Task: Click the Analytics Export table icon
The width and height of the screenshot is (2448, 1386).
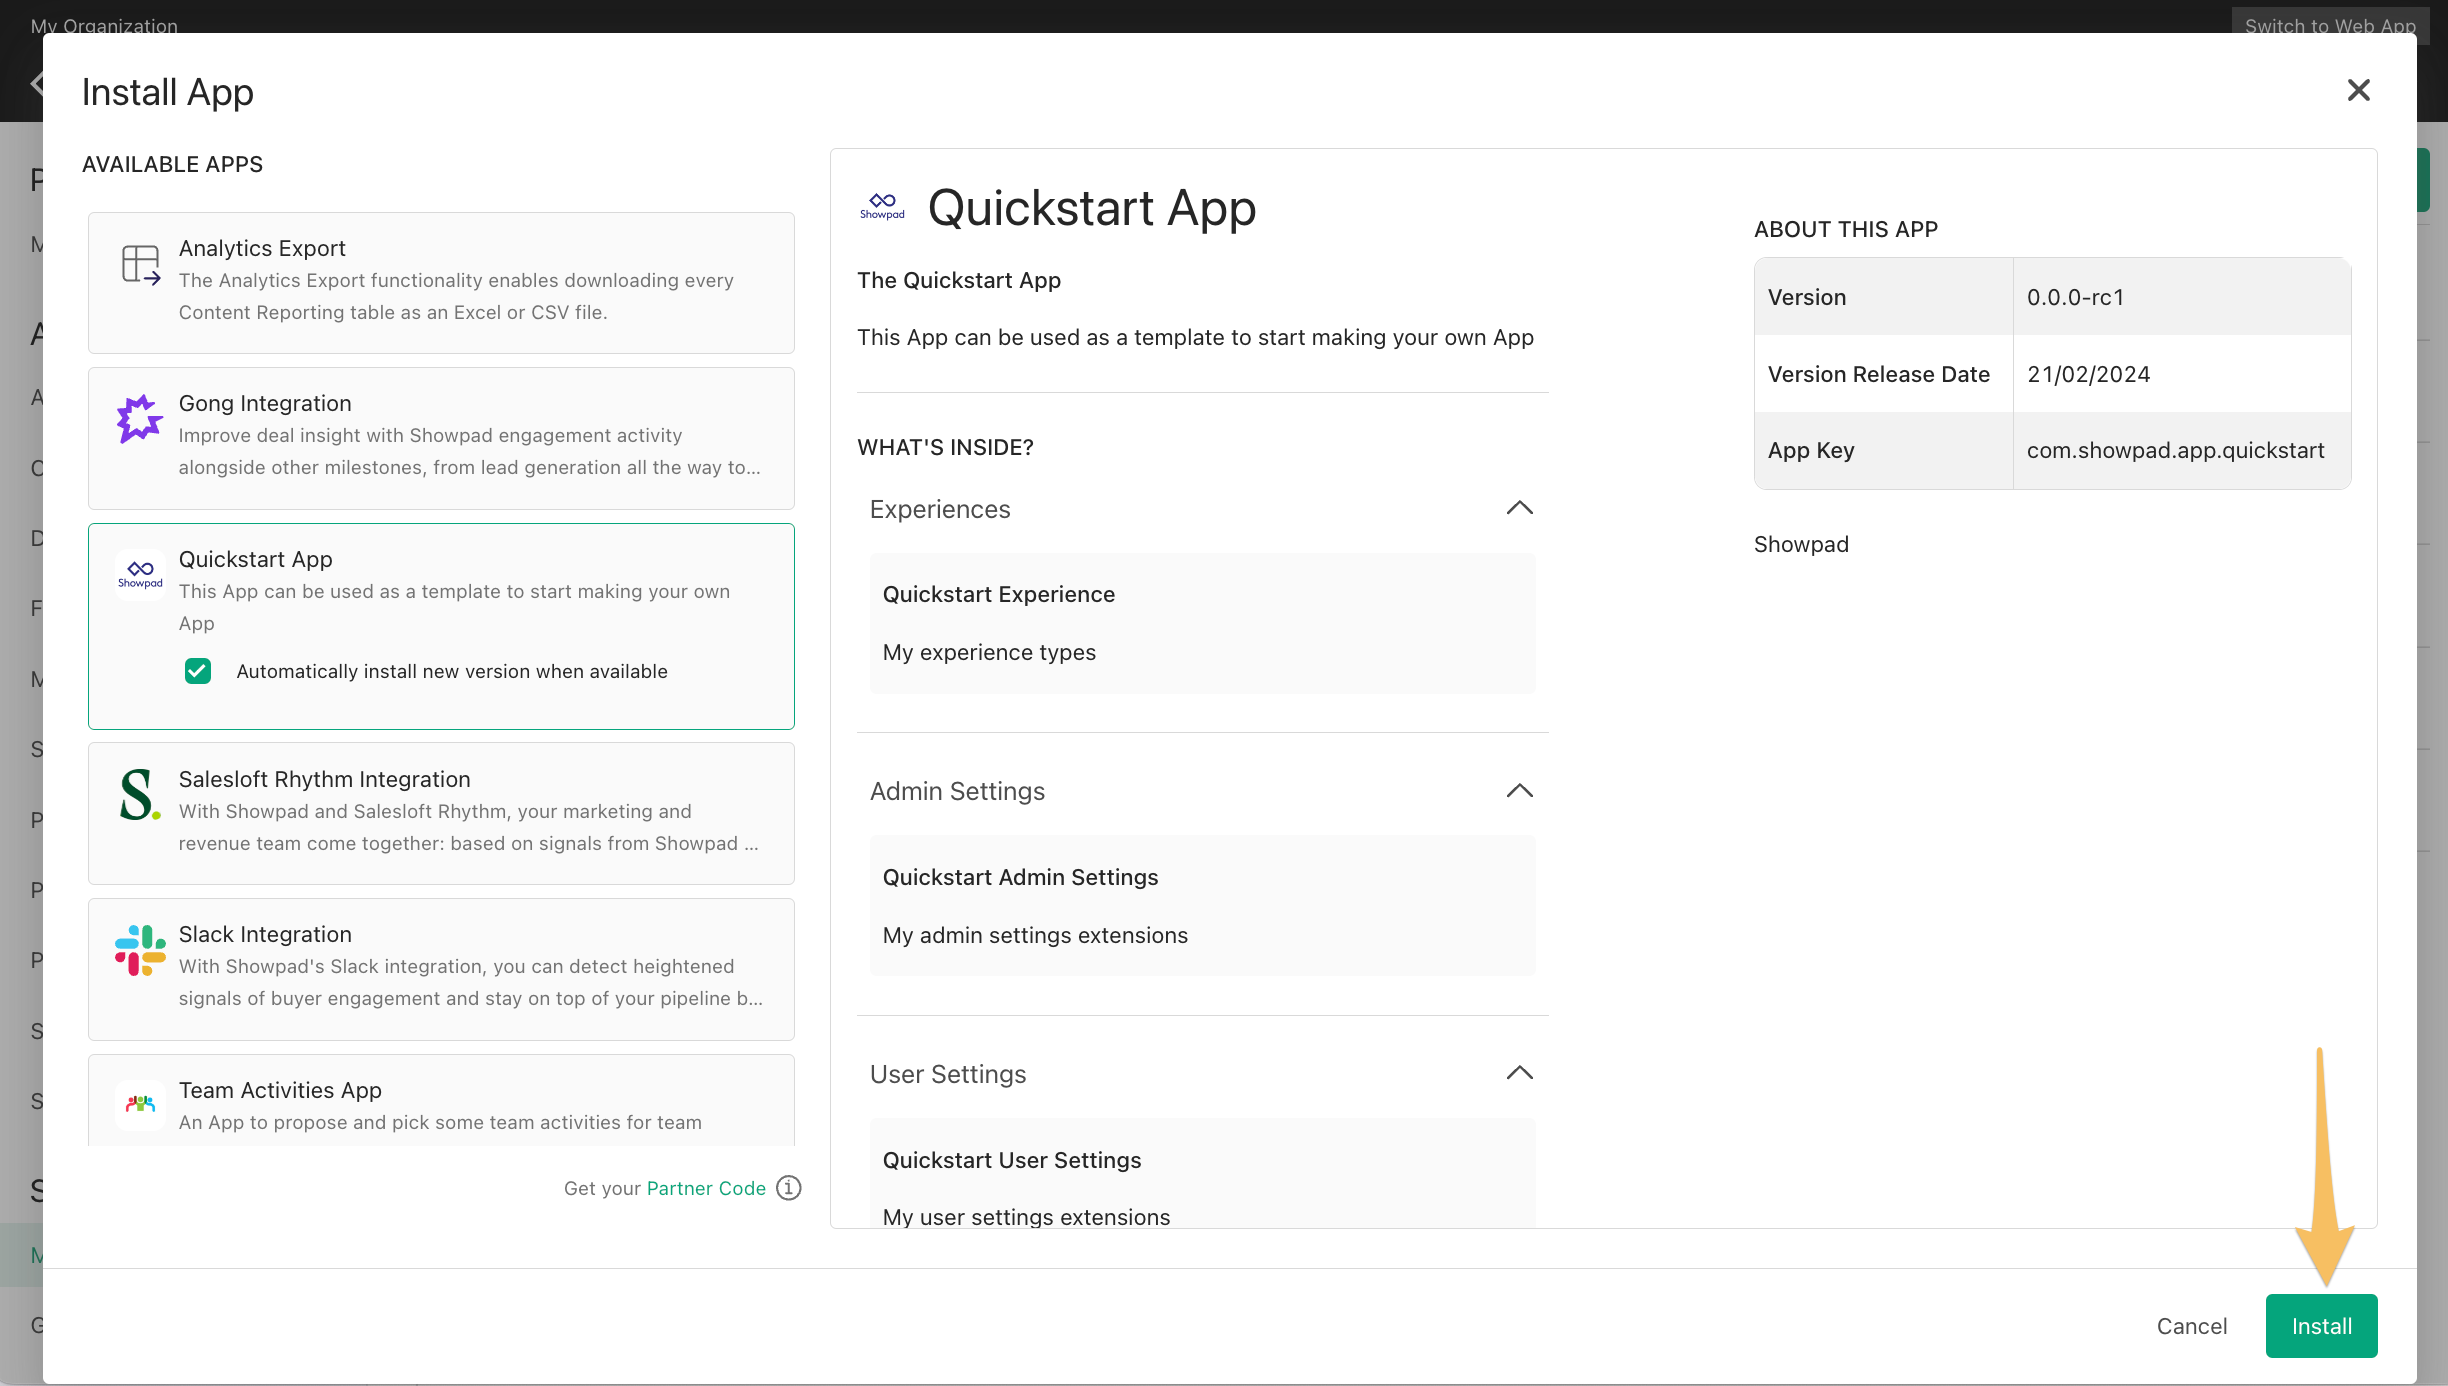Action: 140,265
